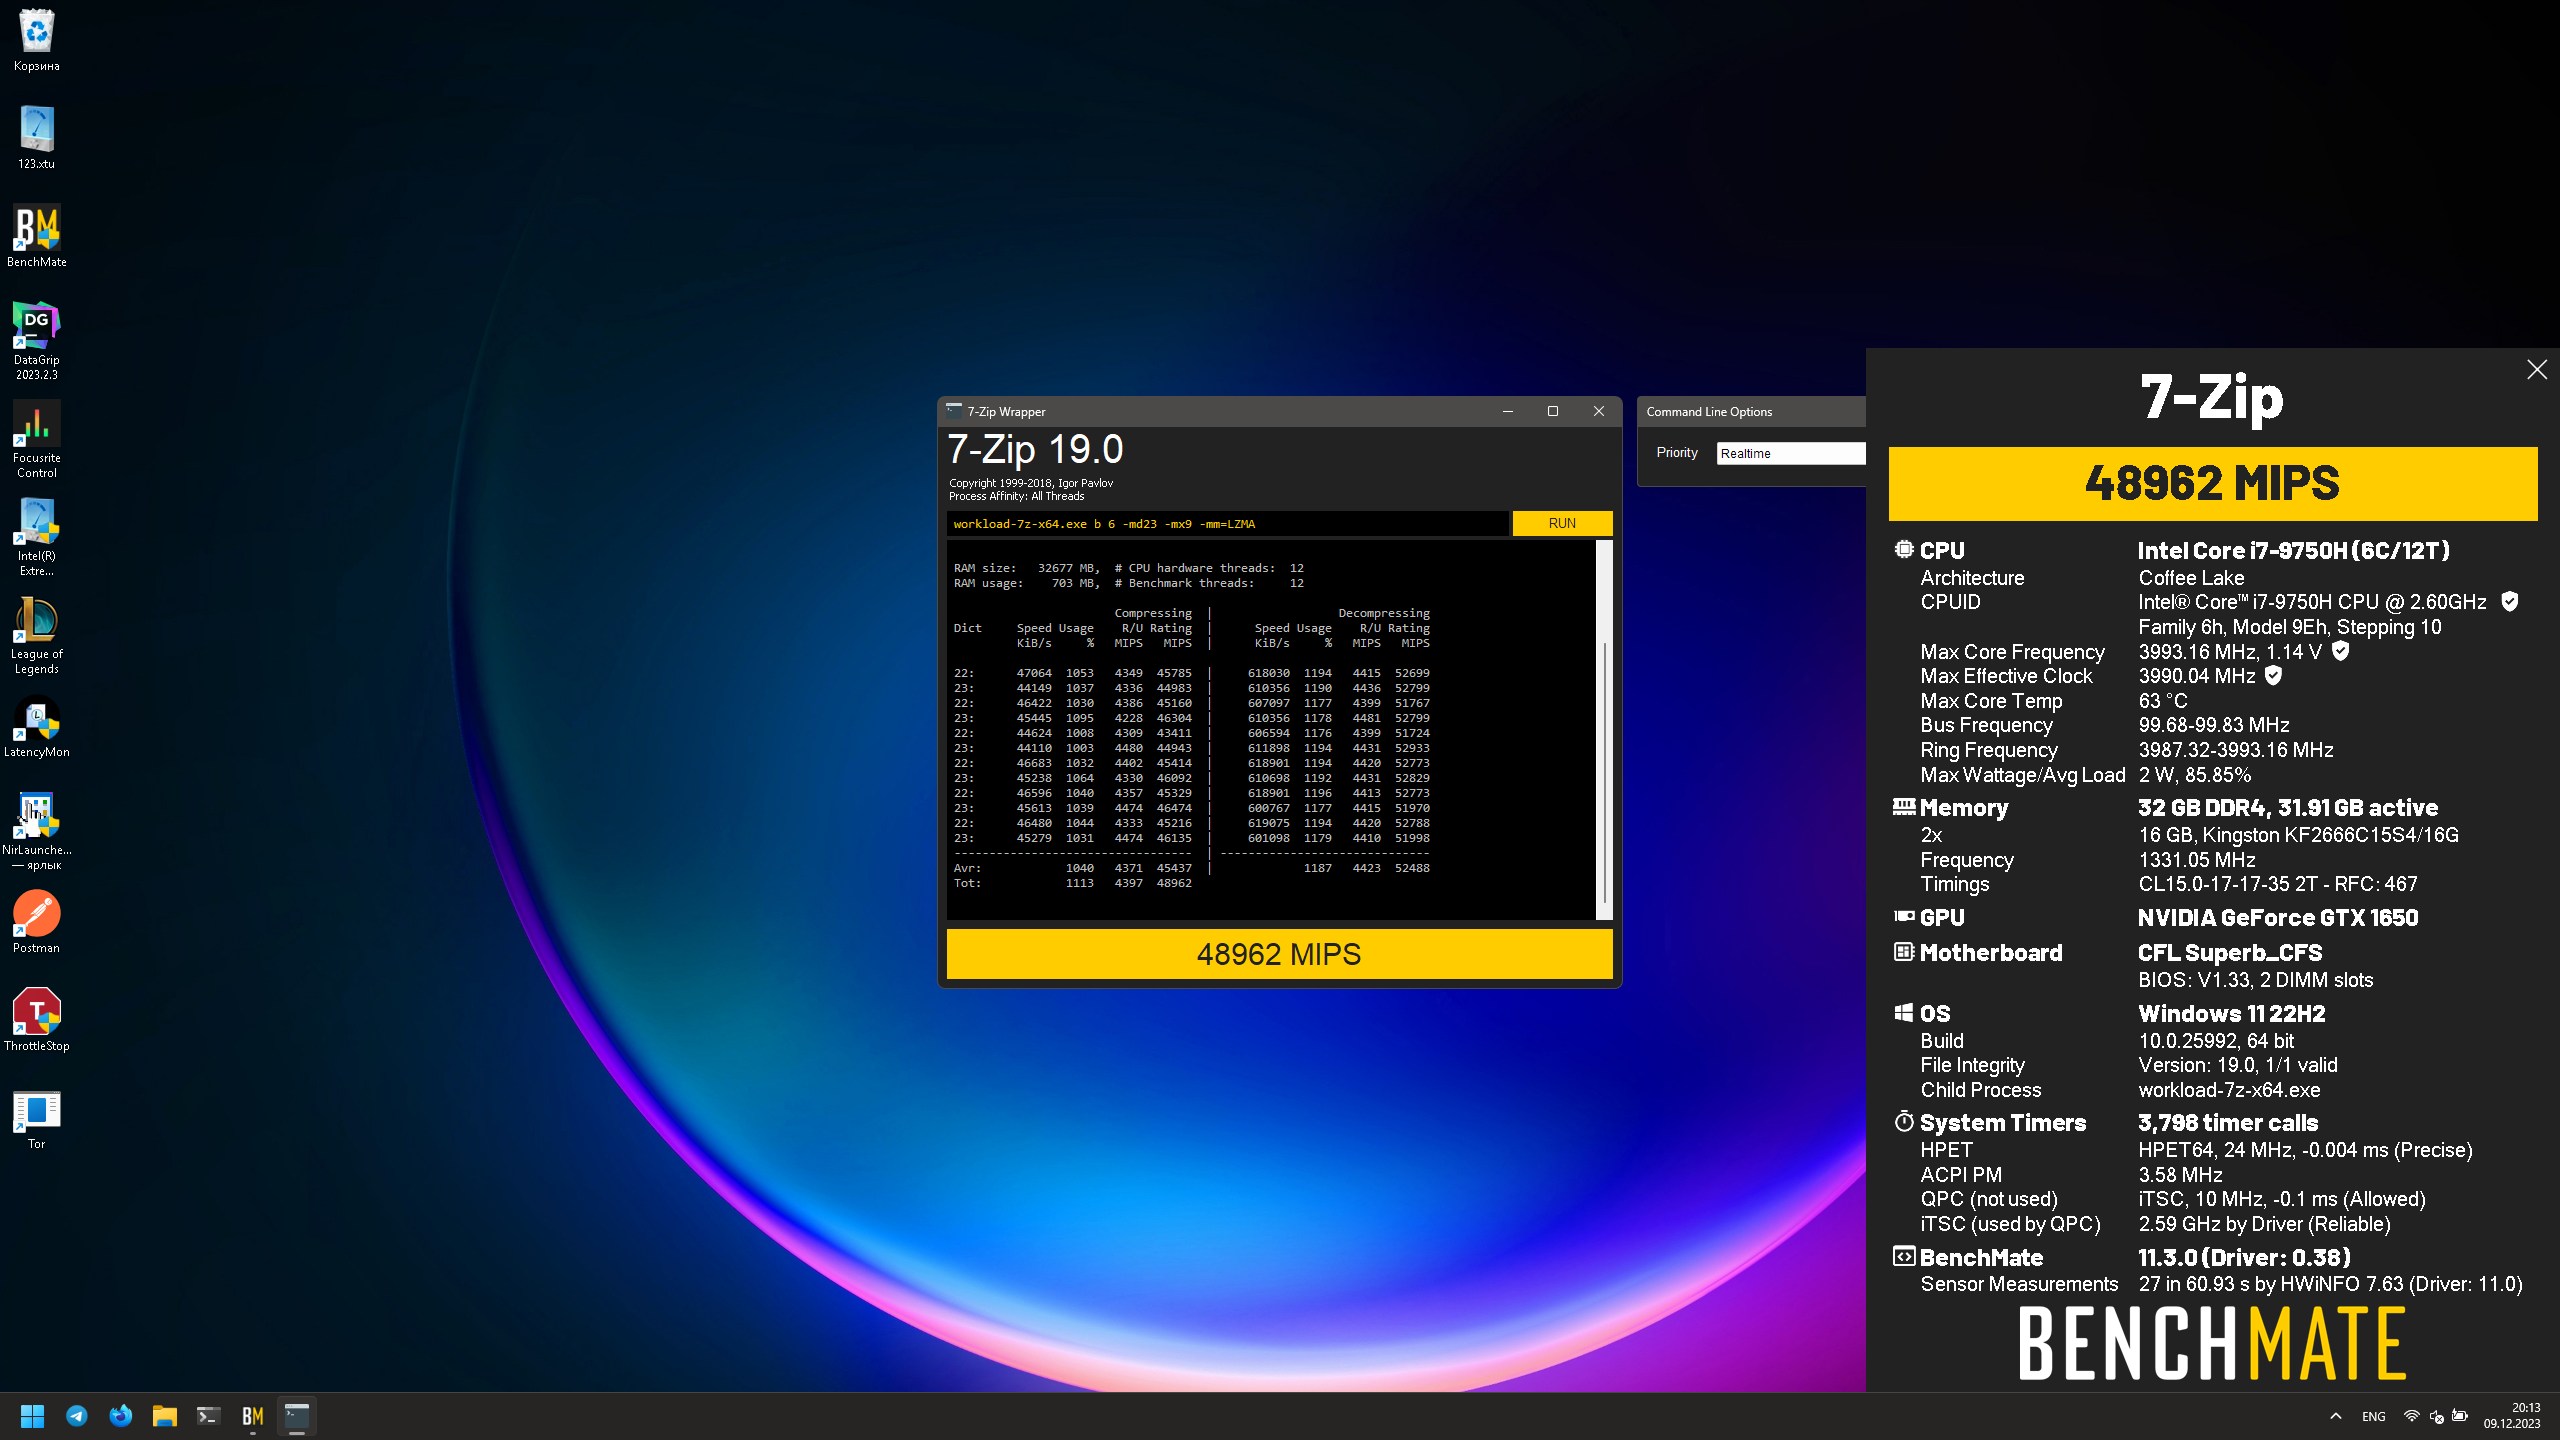Click the battery status tray icon
Image resolution: width=2560 pixels, height=1440 pixels.
pyautogui.click(x=2460, y=1416)
